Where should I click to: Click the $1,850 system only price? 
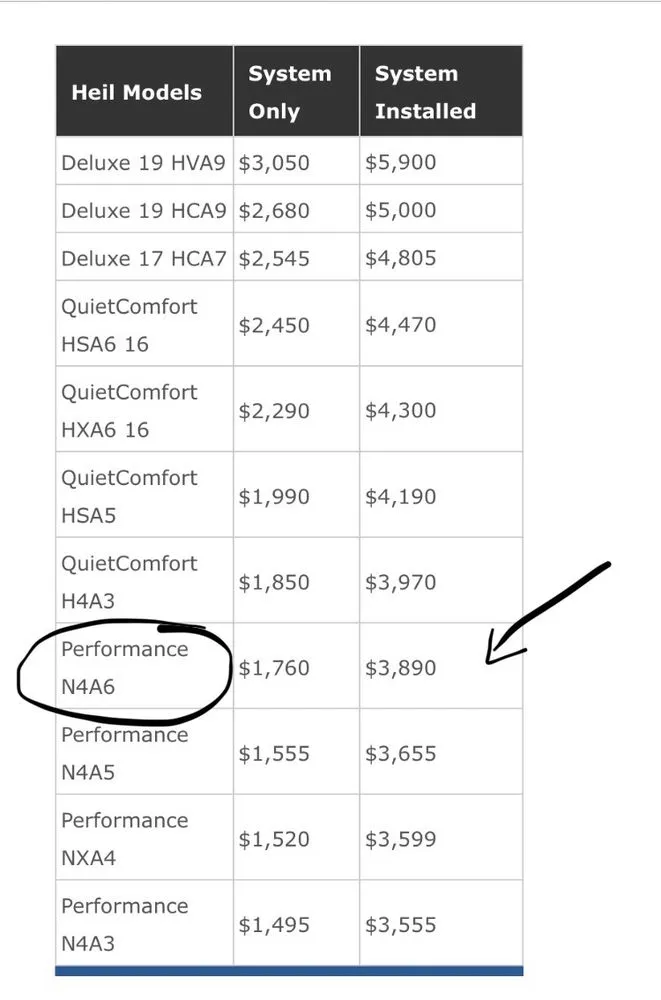274,582
